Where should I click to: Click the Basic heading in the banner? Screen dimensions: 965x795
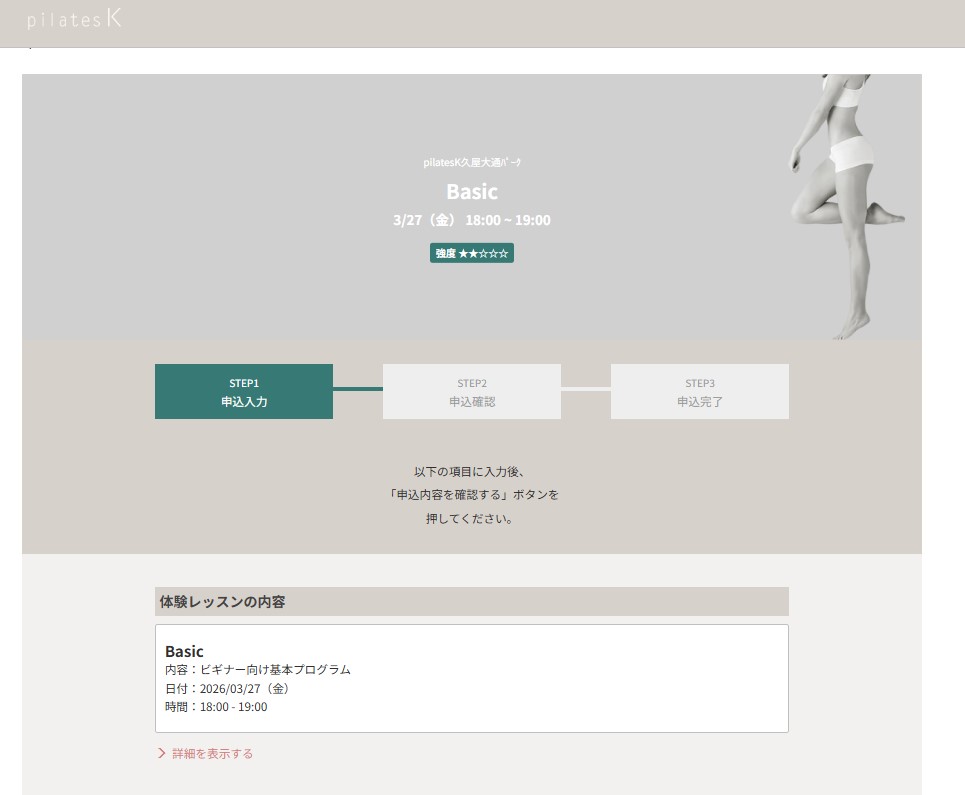click(472, 191)
